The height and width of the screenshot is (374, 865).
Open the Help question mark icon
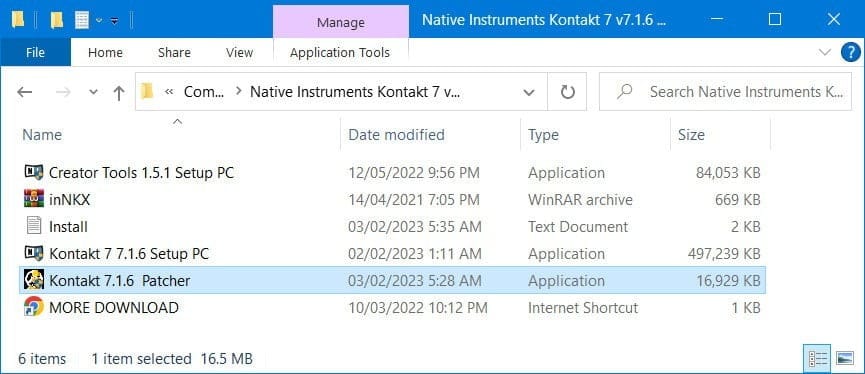click(x=851, y=53)
